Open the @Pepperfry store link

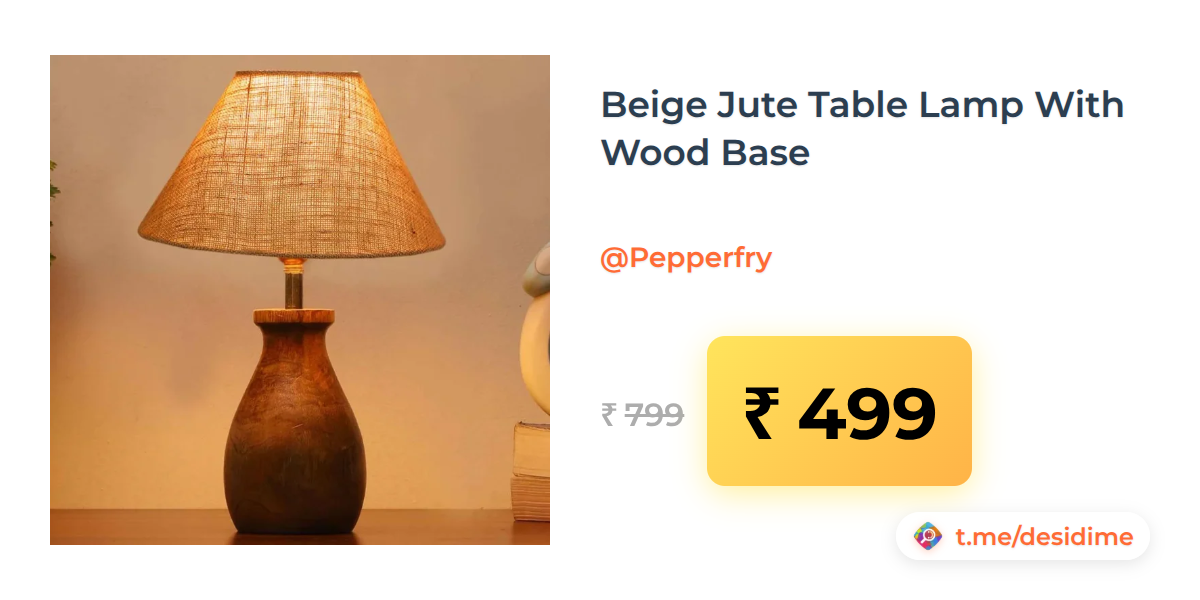click(686, 259)
